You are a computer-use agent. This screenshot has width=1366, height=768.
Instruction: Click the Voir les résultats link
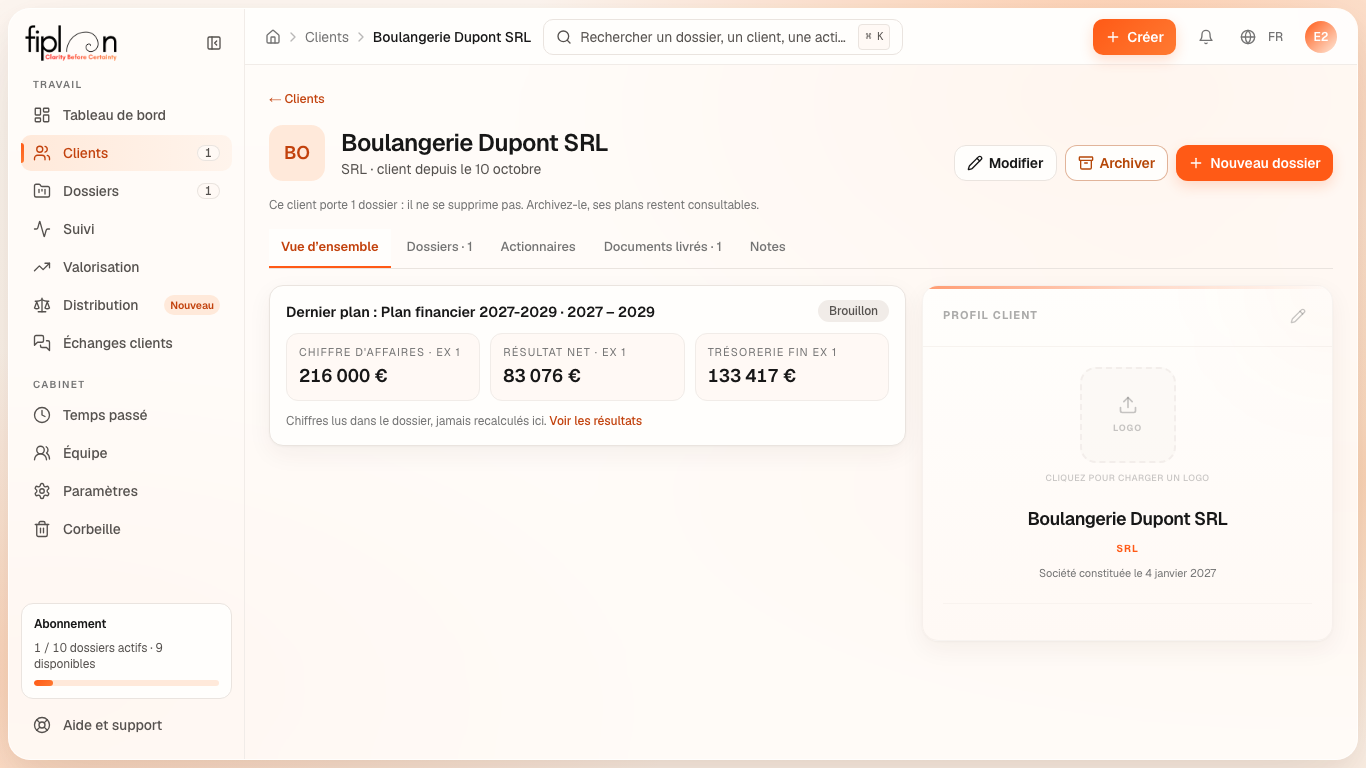pyautogui.click(x=595, y=421)
